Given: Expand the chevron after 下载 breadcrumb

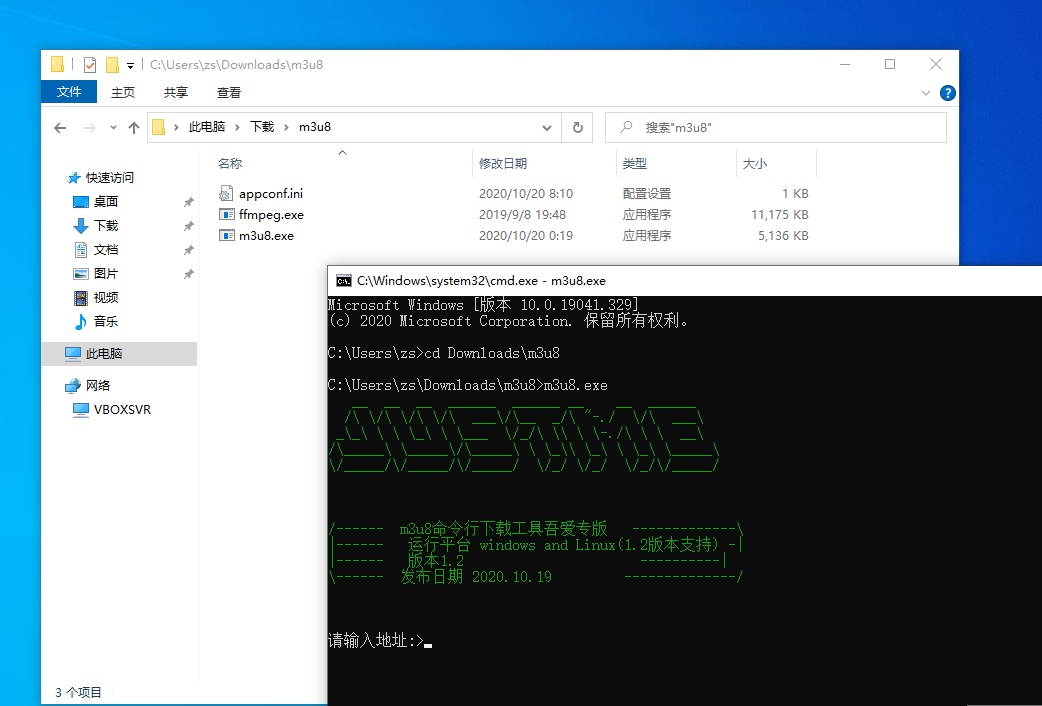Looking at the screenshot, I should click(286, 128).
